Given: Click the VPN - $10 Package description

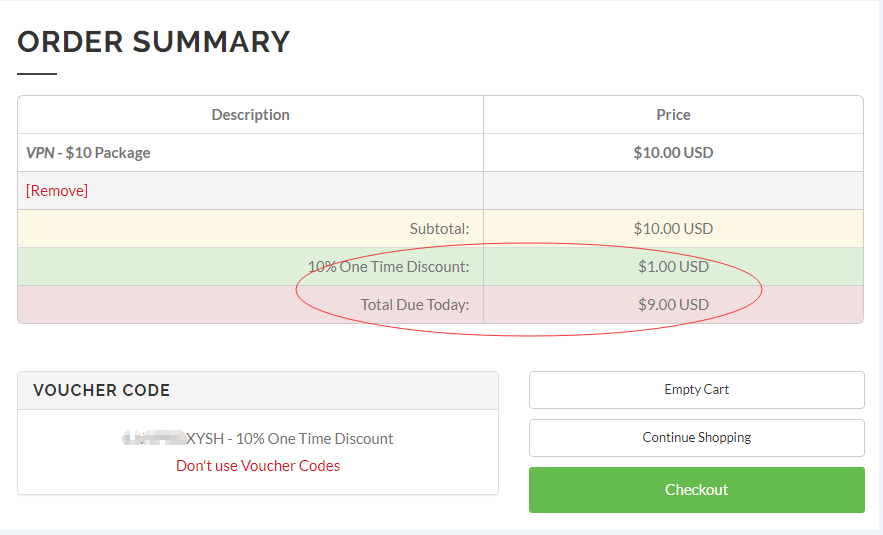Looking at the screenshot, I should pyautogui.click(x=88, y=153).
